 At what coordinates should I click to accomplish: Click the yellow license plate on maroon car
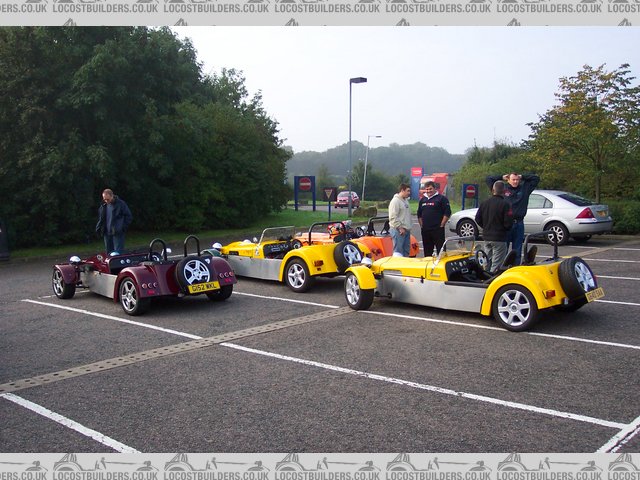(x=203, y=287)
